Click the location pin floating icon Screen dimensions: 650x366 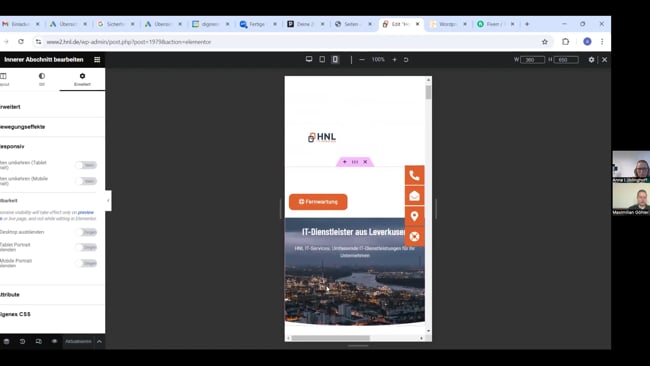[414, 216]
